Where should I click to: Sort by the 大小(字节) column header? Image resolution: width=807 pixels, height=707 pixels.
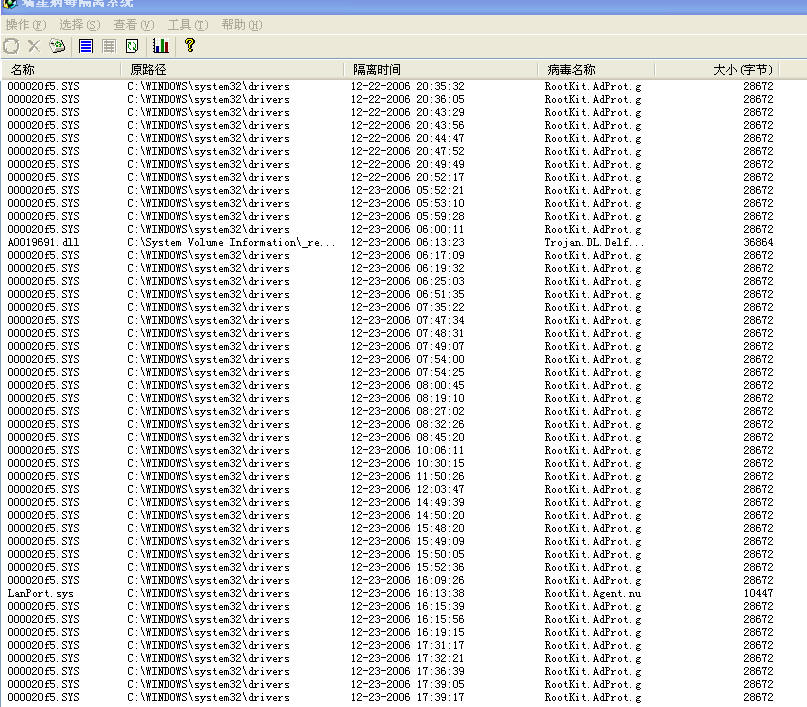click(742, 70)
